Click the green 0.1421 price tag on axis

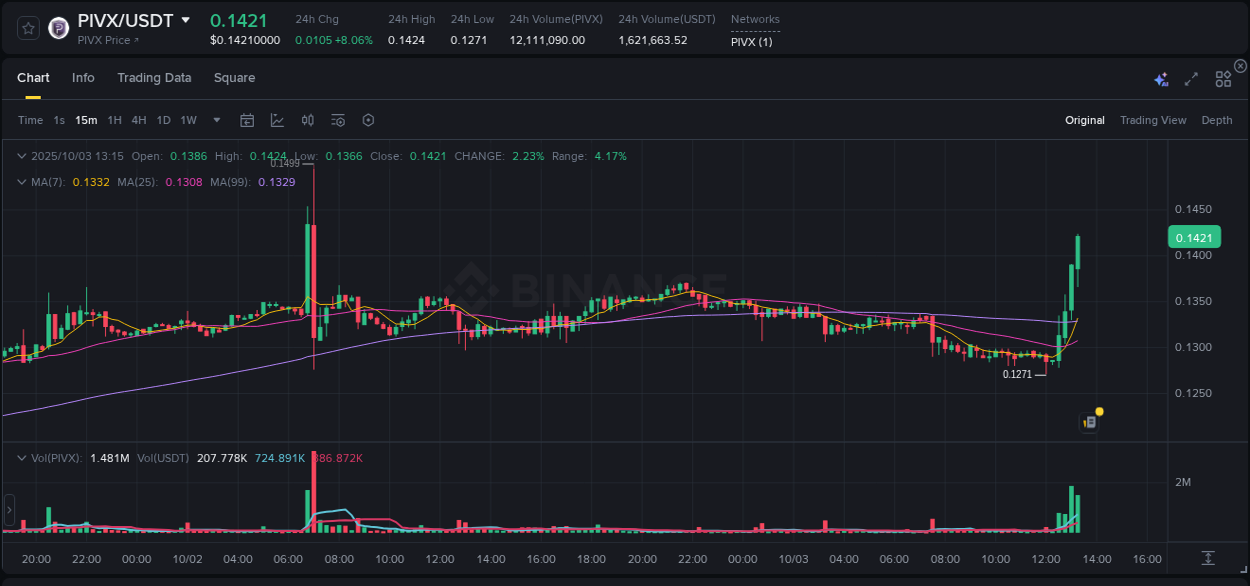pyautogui.click(x=1194, y=236)
